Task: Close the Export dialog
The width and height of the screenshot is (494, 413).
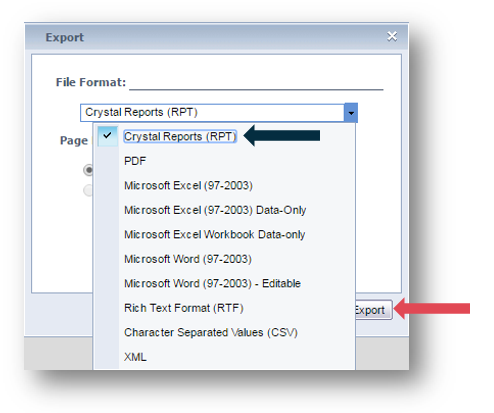Action: tap(392, 36)
